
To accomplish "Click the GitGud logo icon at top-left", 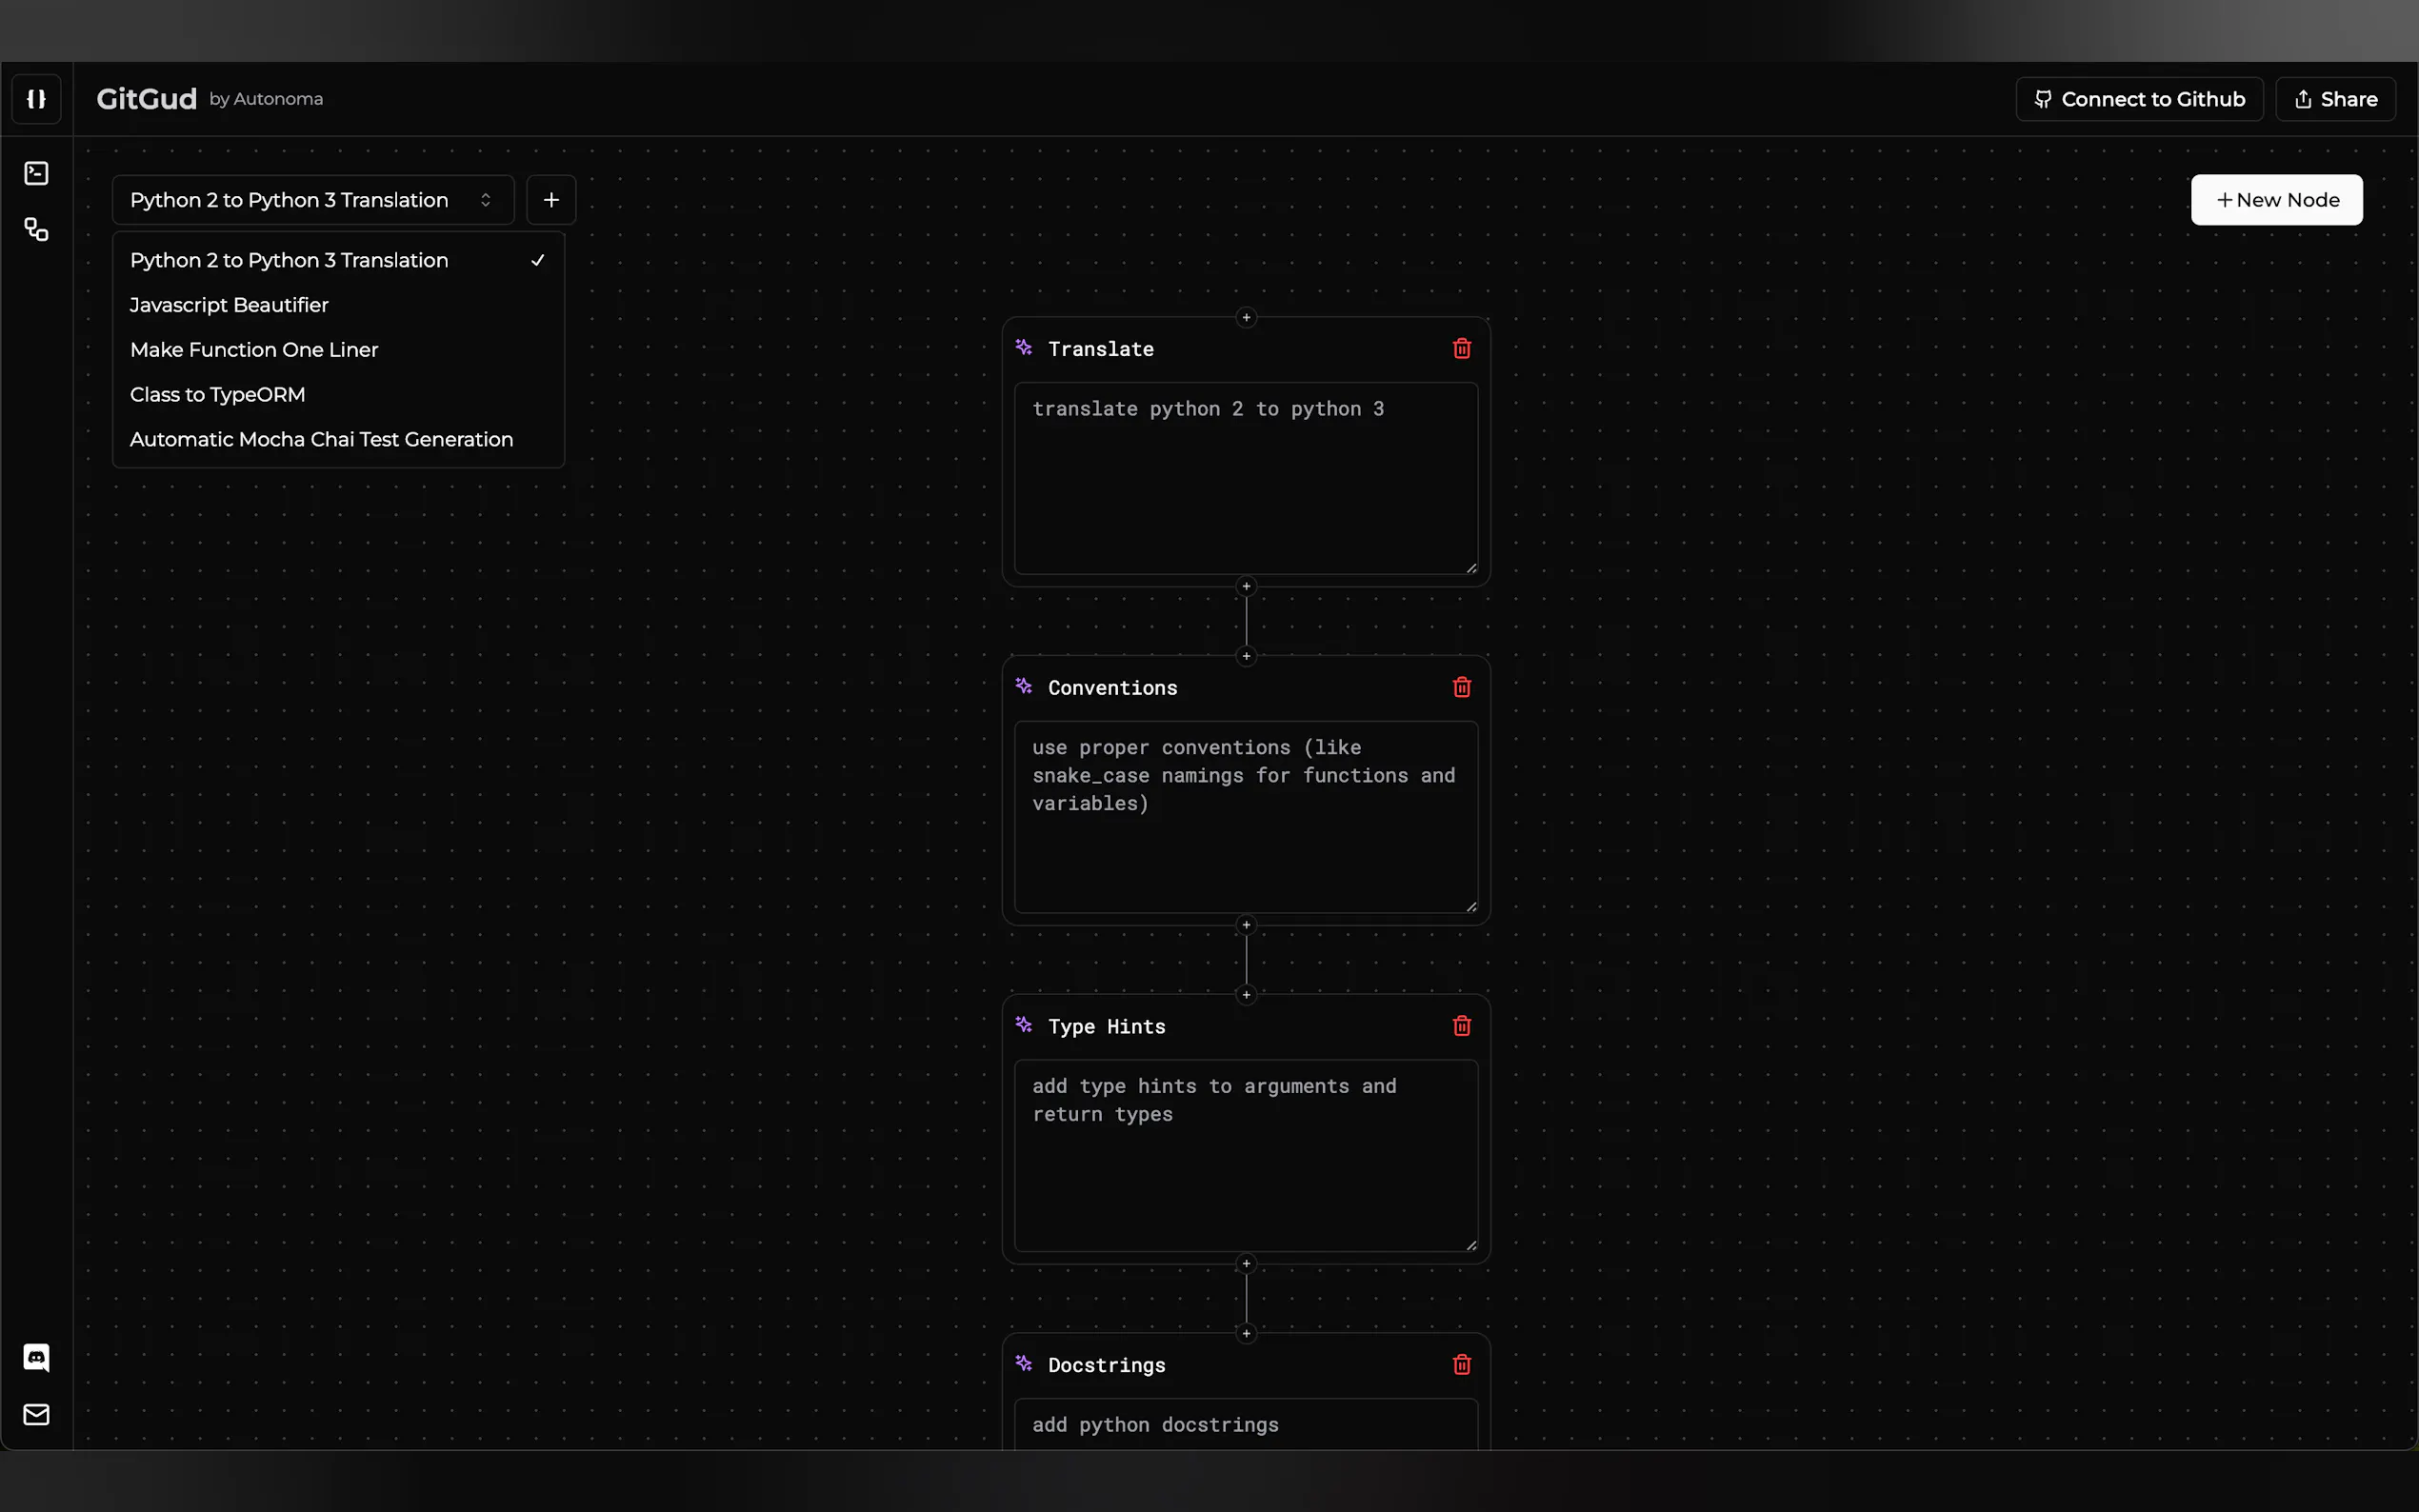I will 36,99.
